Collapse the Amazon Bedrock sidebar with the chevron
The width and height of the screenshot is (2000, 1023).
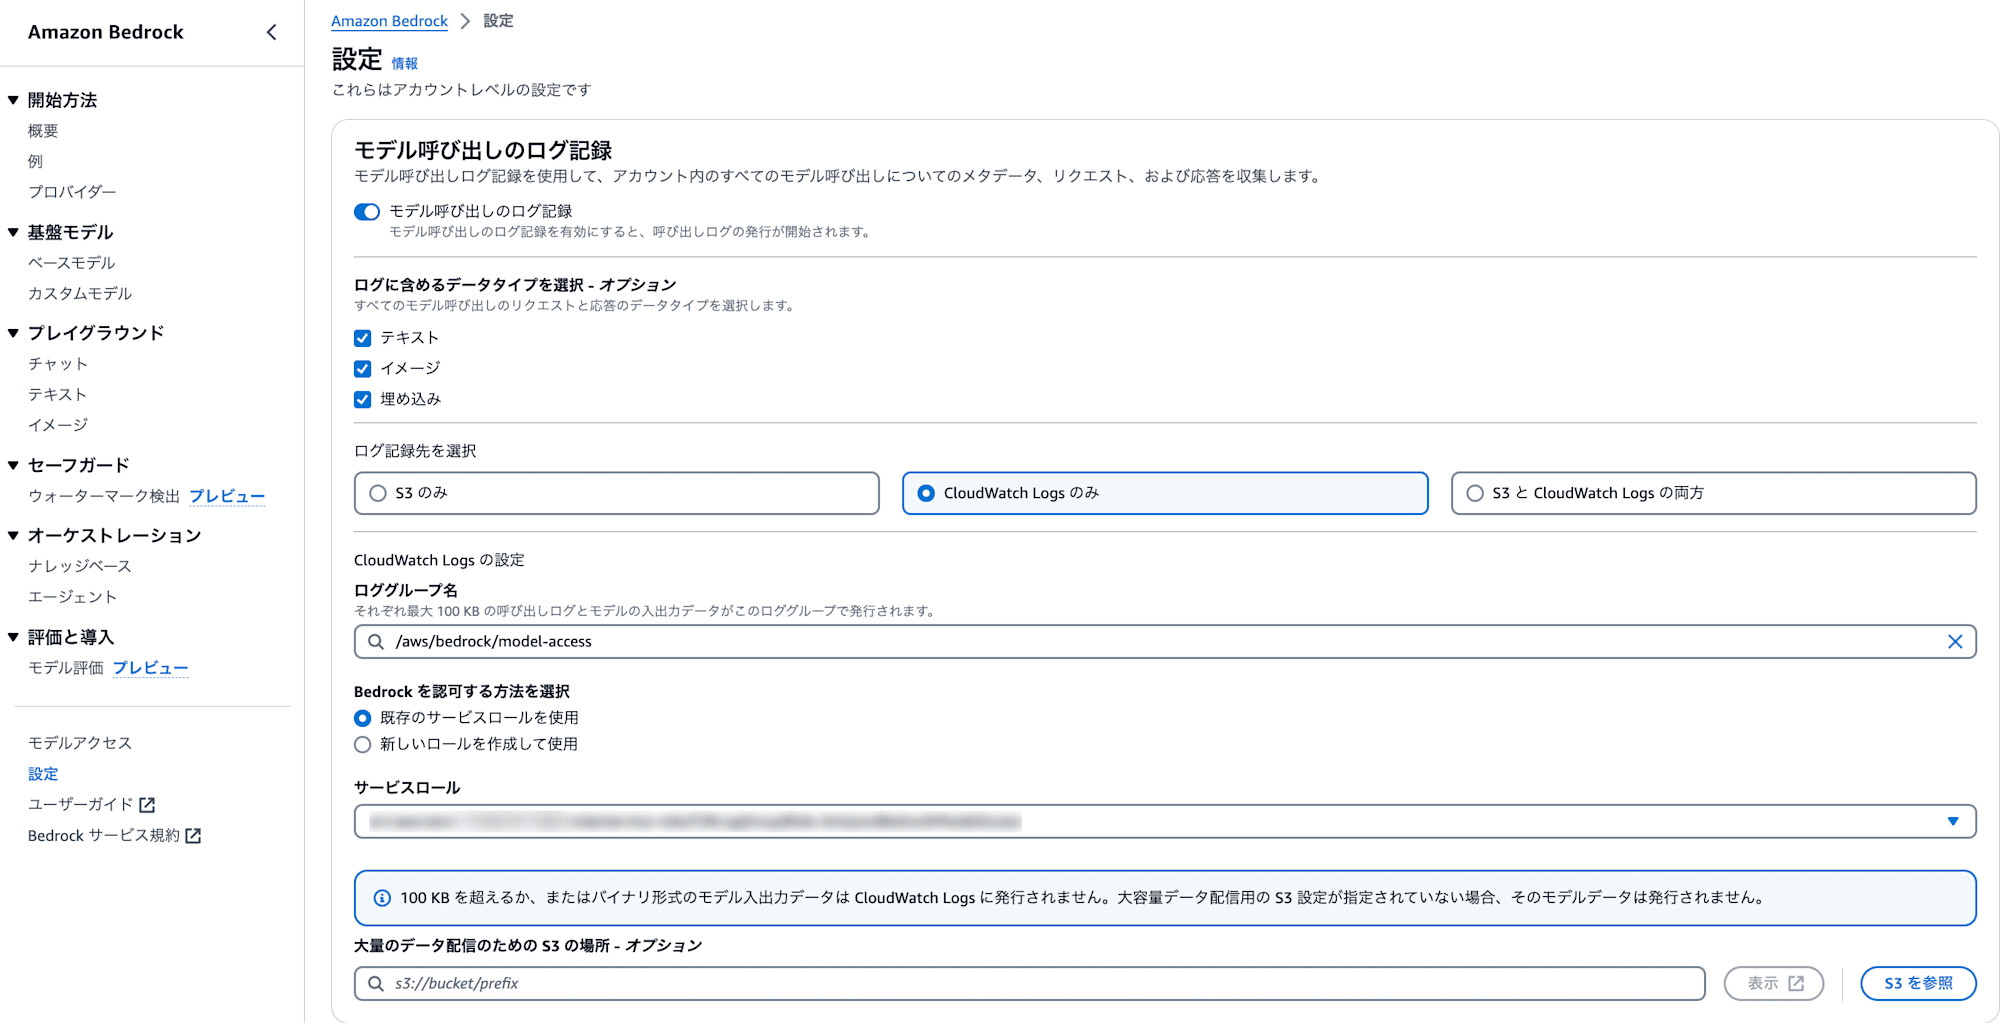(x=271, y=32)
